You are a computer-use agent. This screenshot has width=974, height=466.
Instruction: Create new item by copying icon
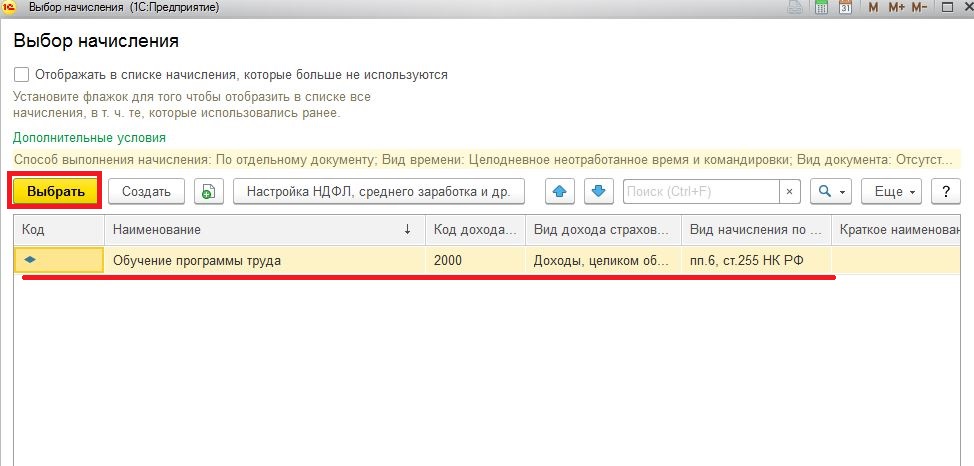209,191
